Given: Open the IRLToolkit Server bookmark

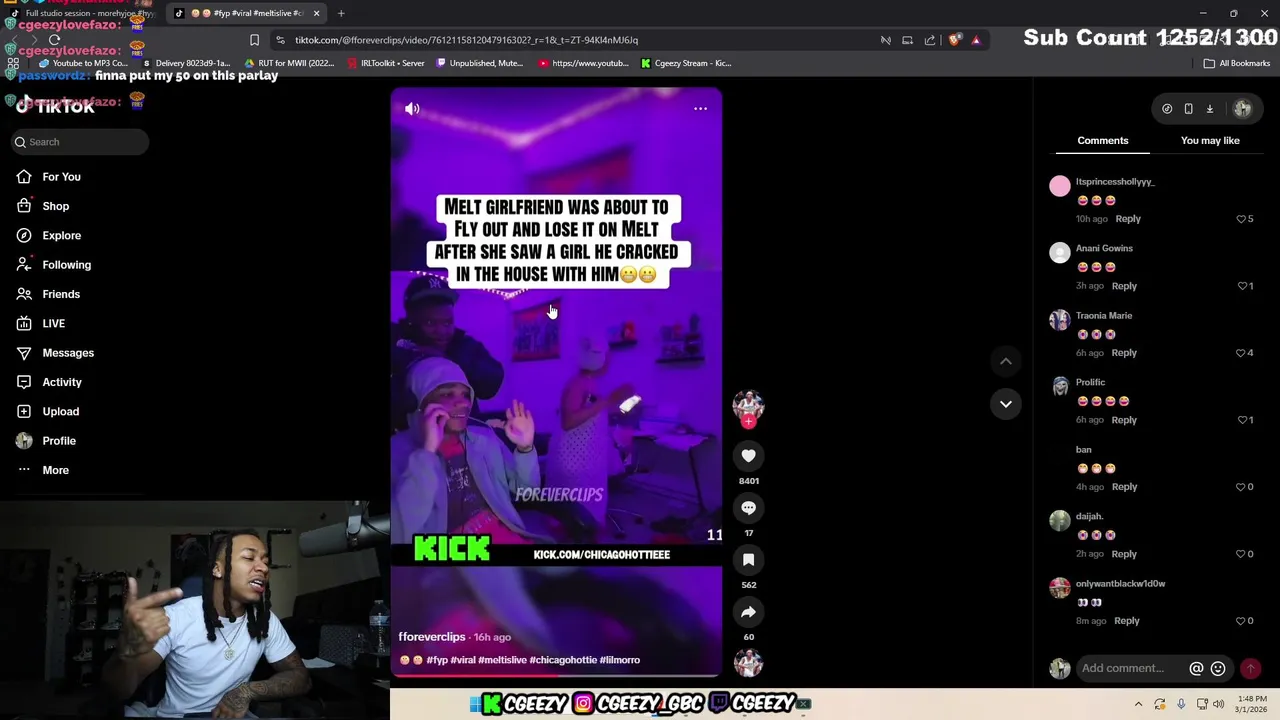Looking at the screenshot, I should click(386, 63).
